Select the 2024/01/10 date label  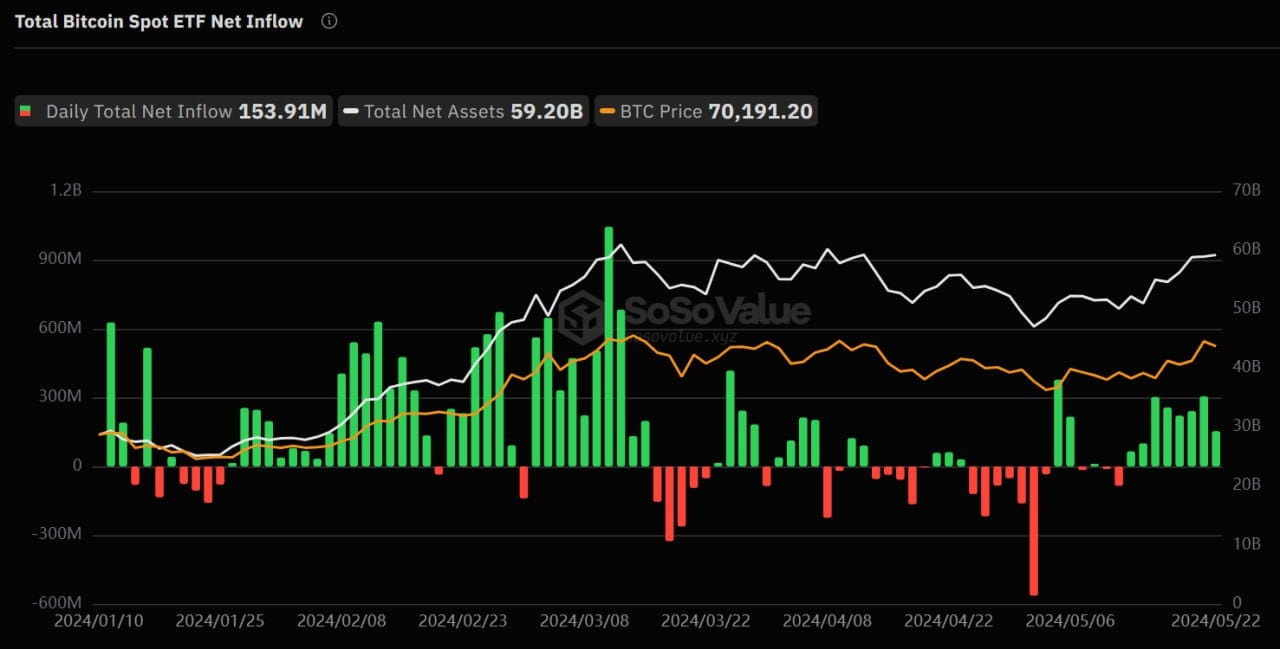tap(101, 620)
